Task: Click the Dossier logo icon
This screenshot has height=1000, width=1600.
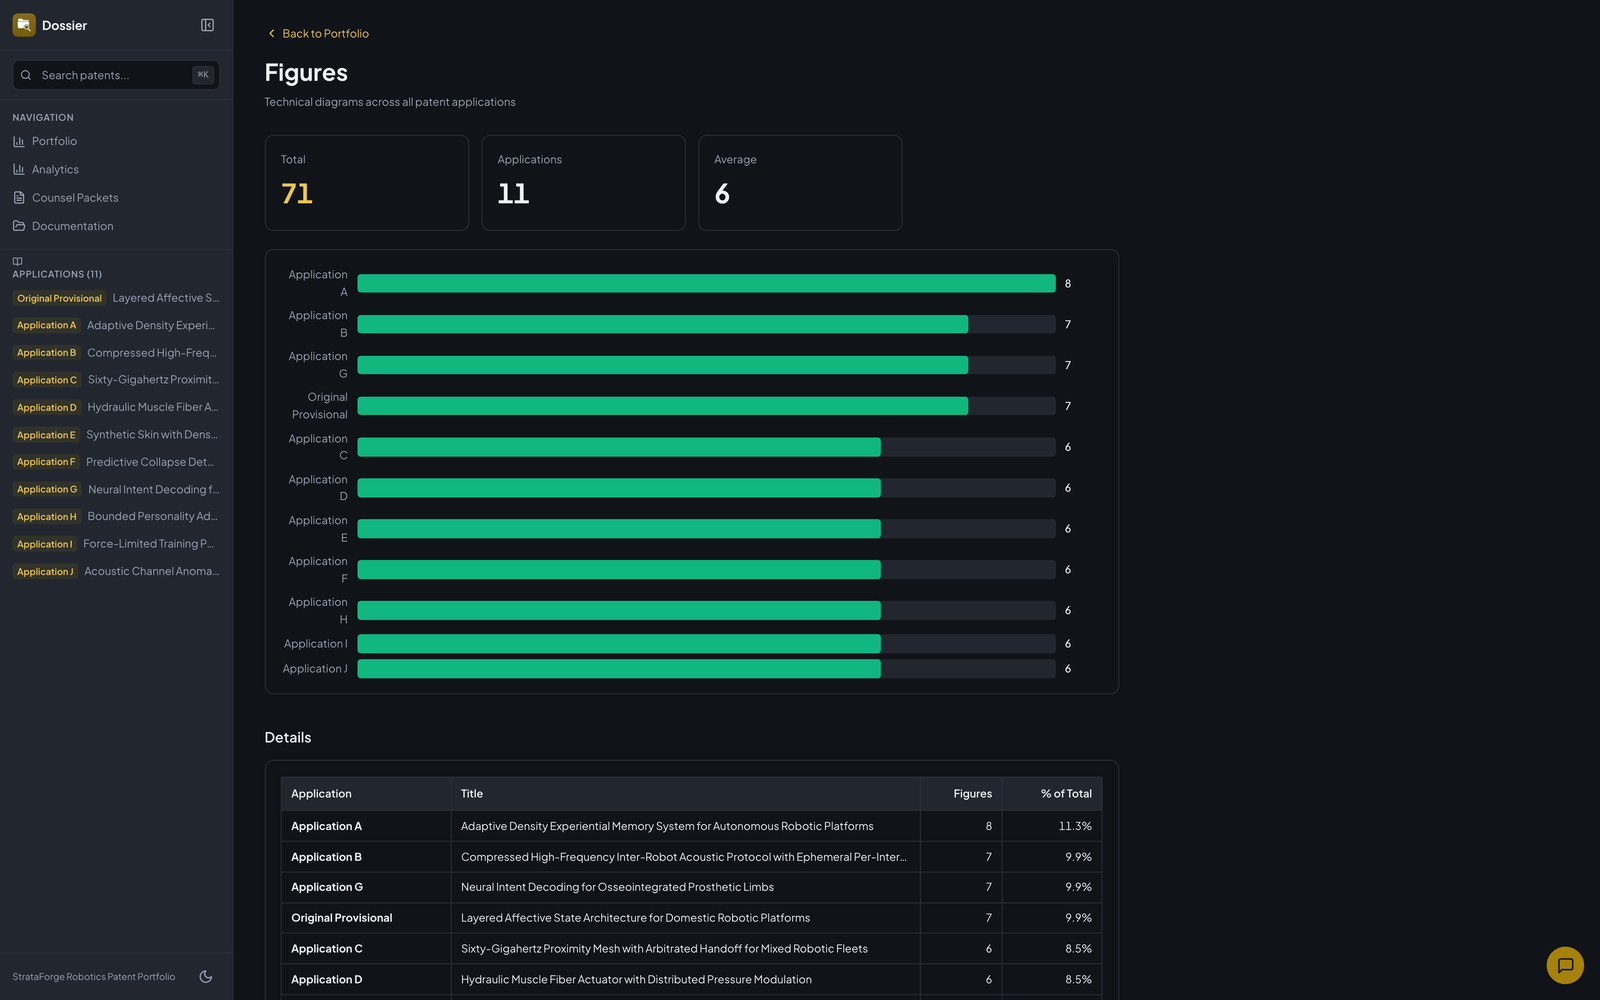Action: pyautogui.click(x=24, y=25)
